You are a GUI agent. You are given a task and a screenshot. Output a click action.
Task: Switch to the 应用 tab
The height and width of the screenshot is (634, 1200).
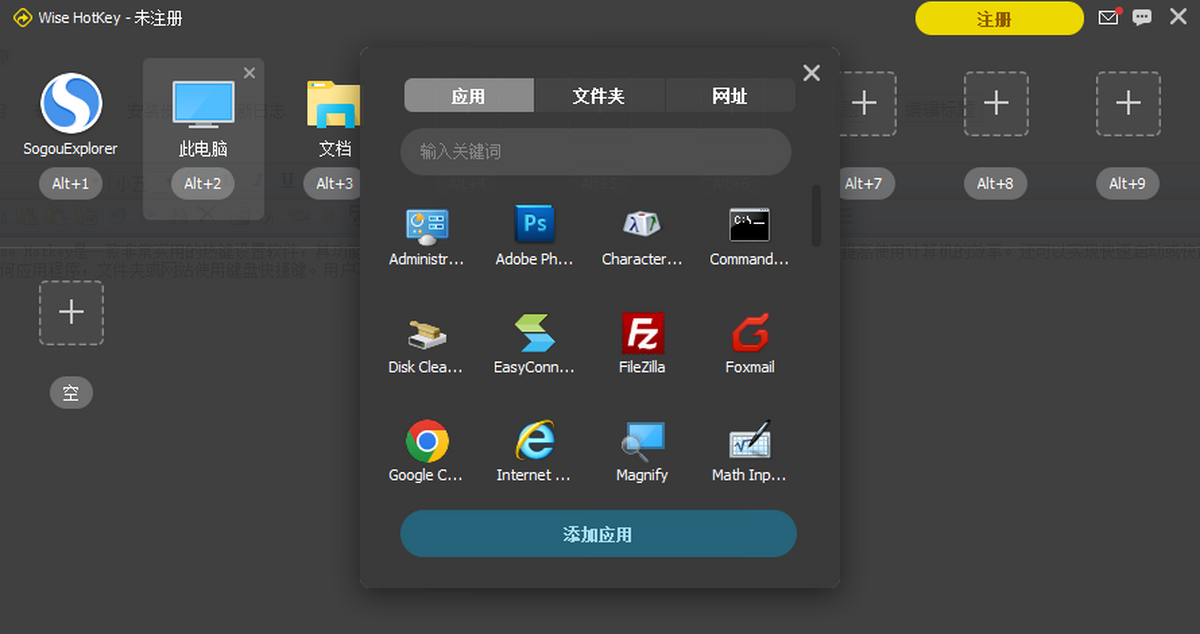tap(468, 96)
